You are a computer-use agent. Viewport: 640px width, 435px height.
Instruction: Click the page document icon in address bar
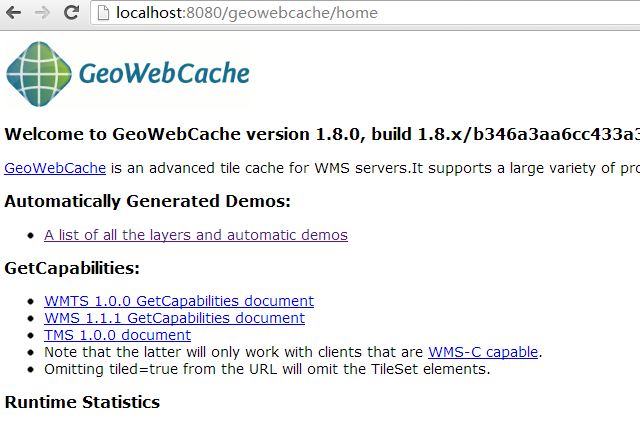[103, 13]
